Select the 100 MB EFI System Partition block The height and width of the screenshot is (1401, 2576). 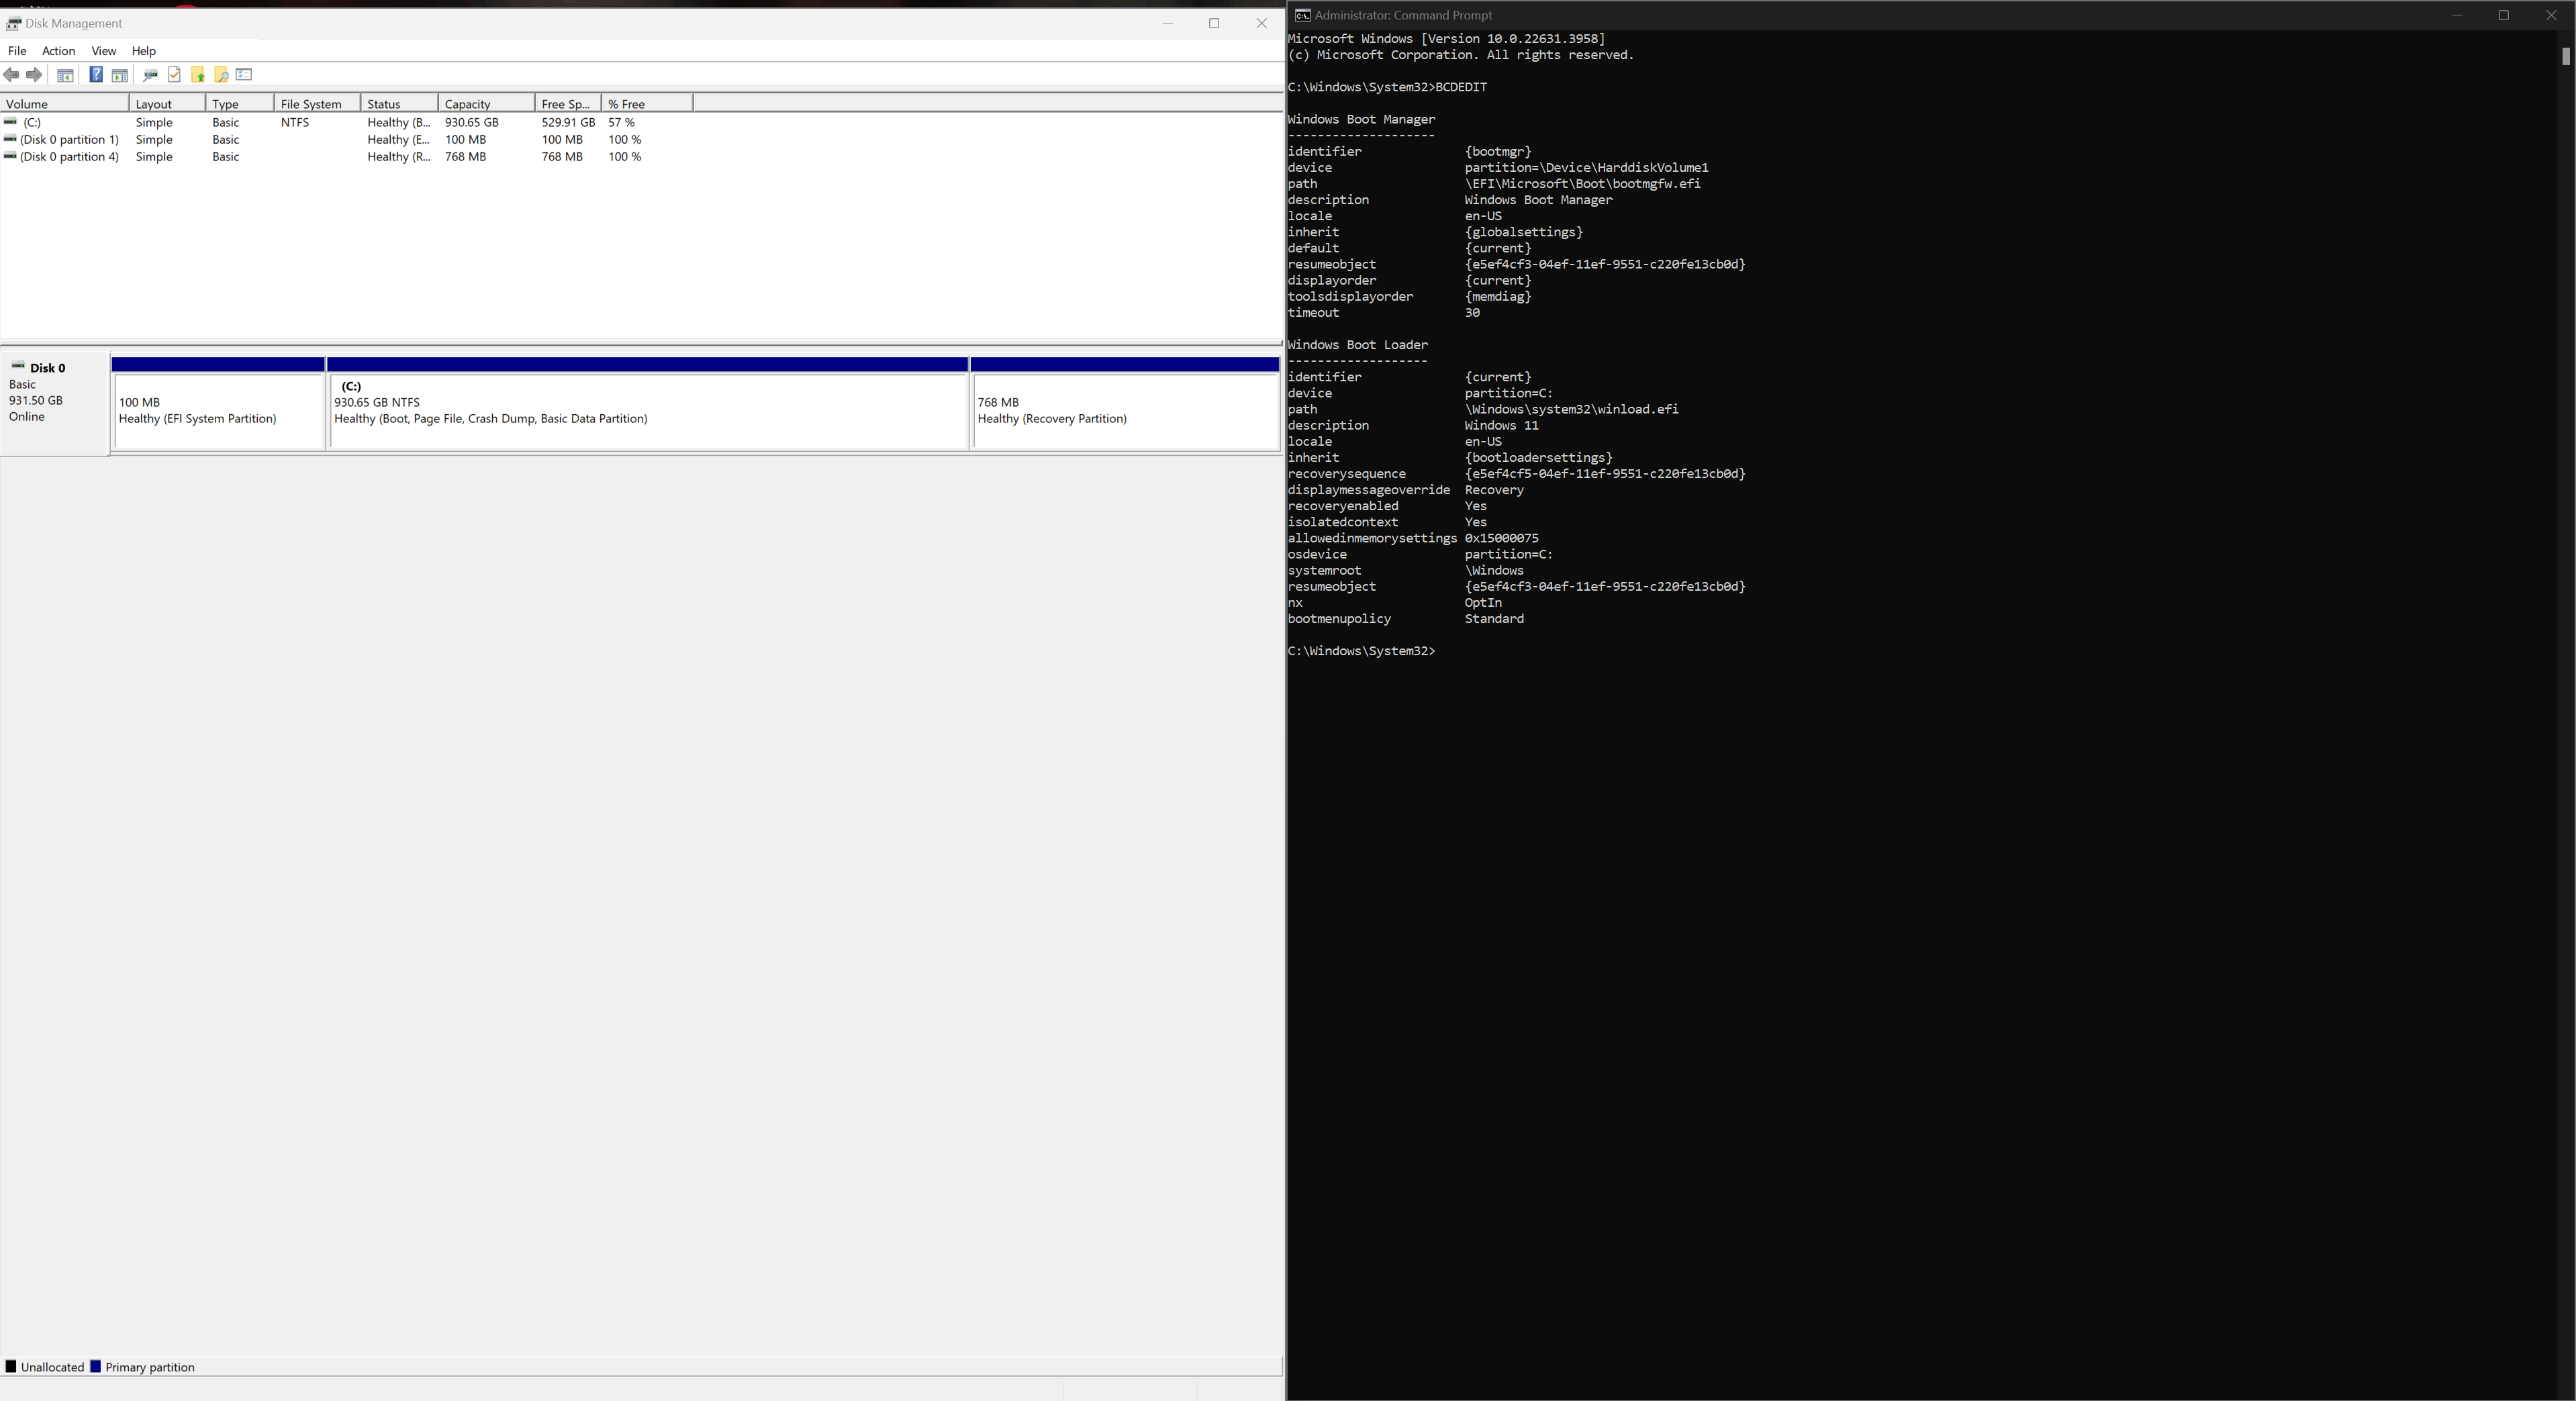point(218,411)
